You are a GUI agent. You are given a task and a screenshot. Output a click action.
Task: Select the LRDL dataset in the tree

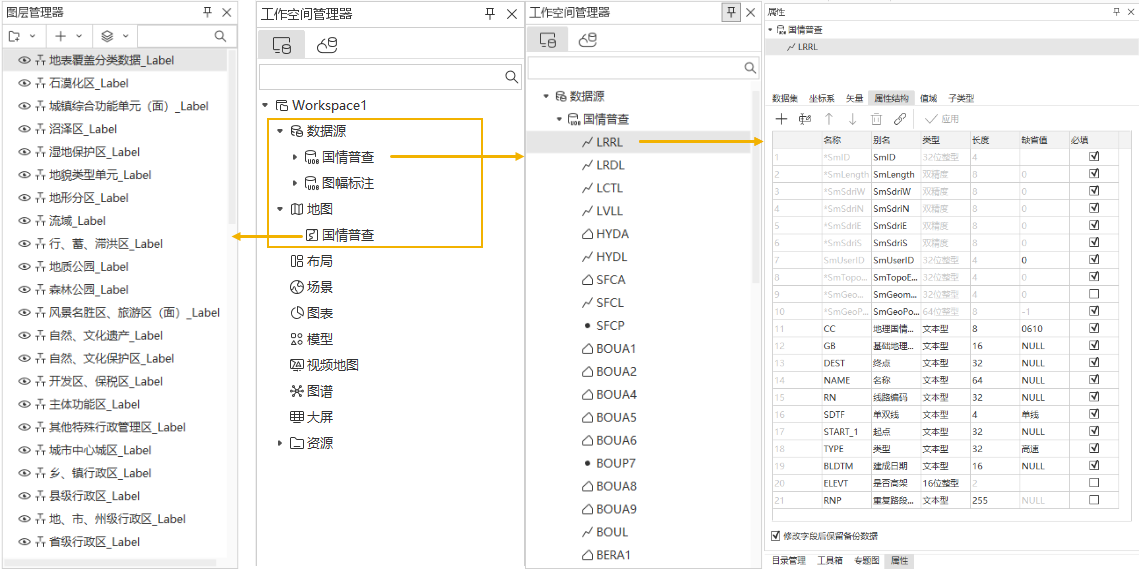[x=610, y=165]
